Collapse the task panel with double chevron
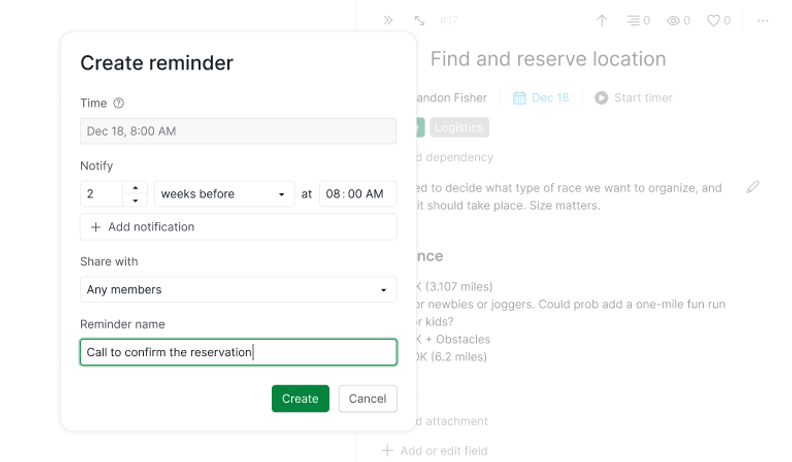The height and width of the screenshot is (462, 792). (388, 20)
